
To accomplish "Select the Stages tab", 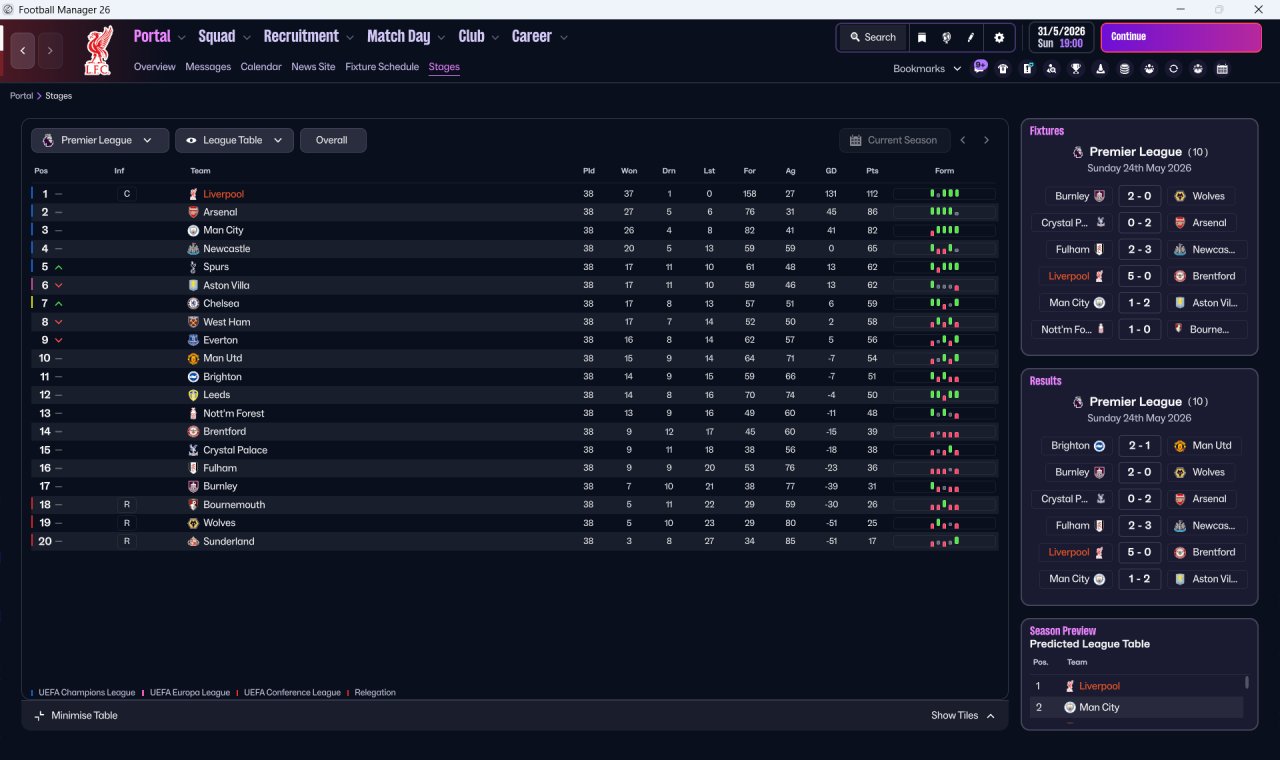I will click(x=444, y=67).
